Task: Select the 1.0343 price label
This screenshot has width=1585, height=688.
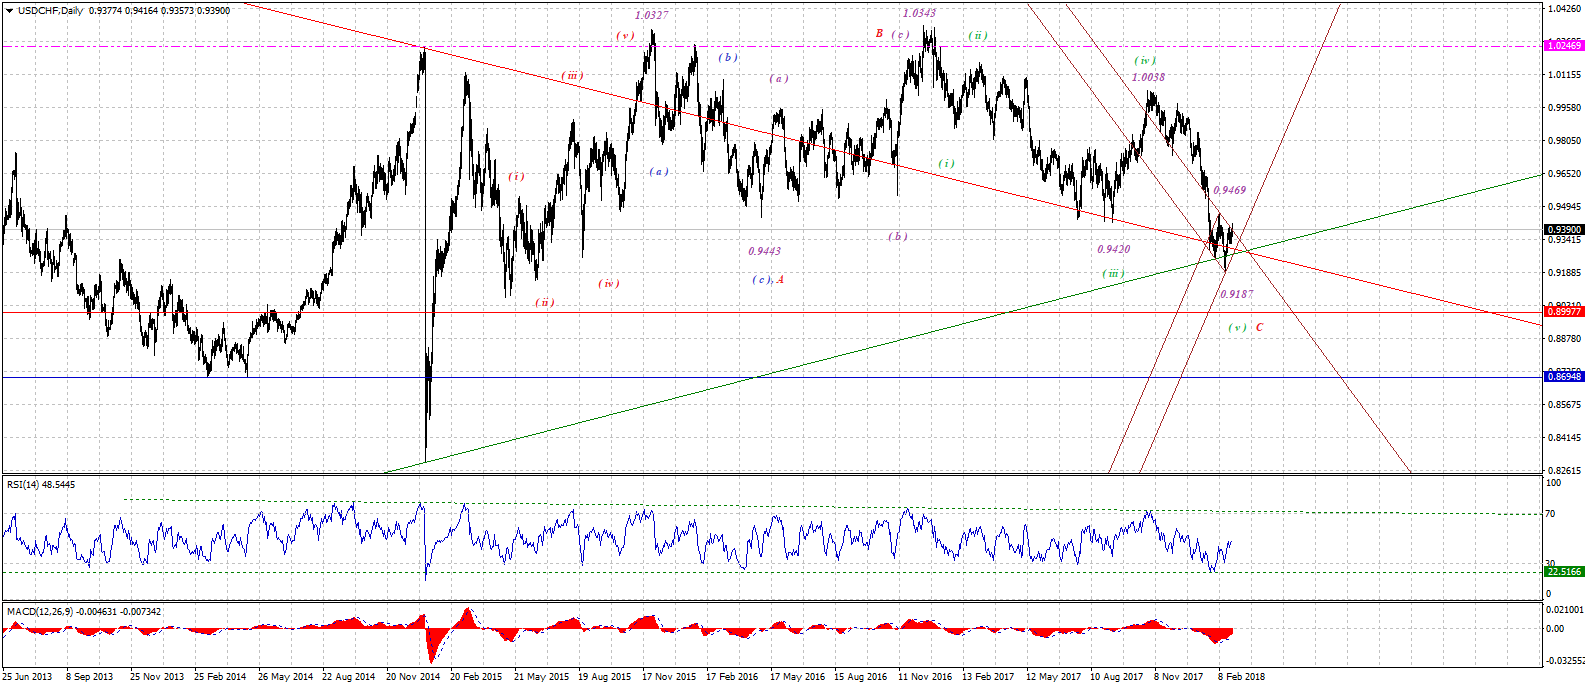Action: [x=919, y=14]
